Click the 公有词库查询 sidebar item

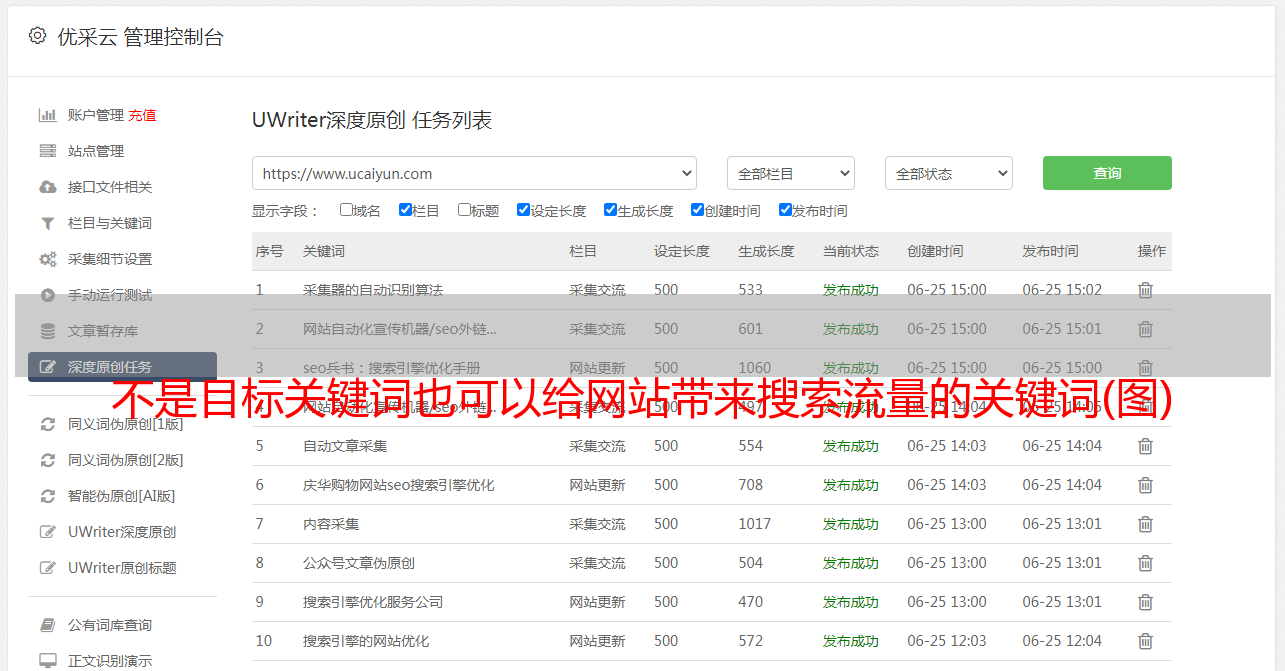click(x=110, y=625)
